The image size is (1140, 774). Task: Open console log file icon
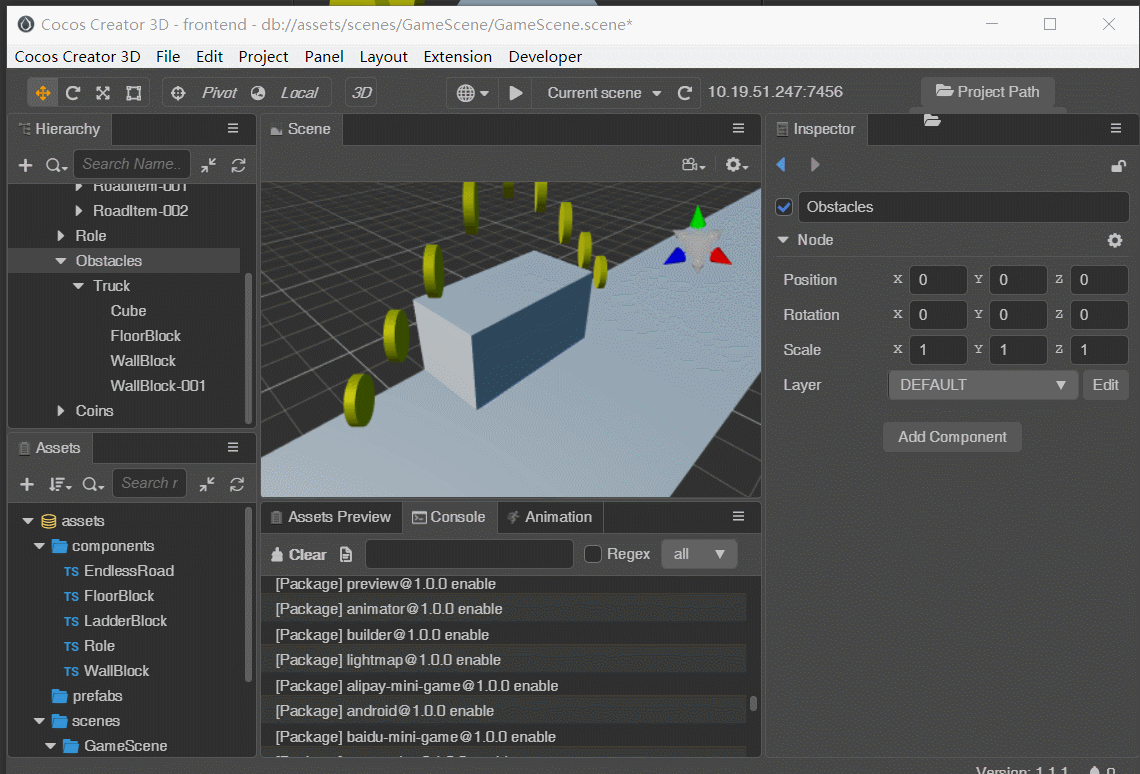coord(346,555)
